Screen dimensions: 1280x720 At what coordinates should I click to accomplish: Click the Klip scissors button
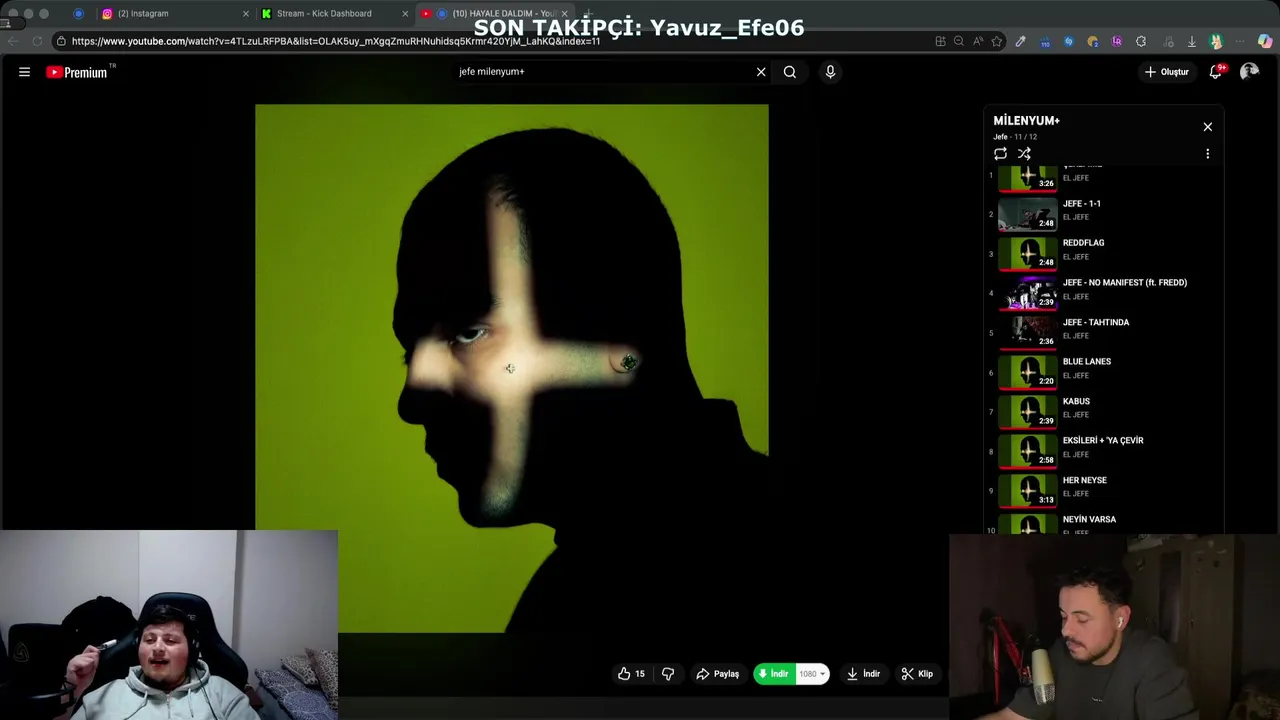(x=917, y=674)
